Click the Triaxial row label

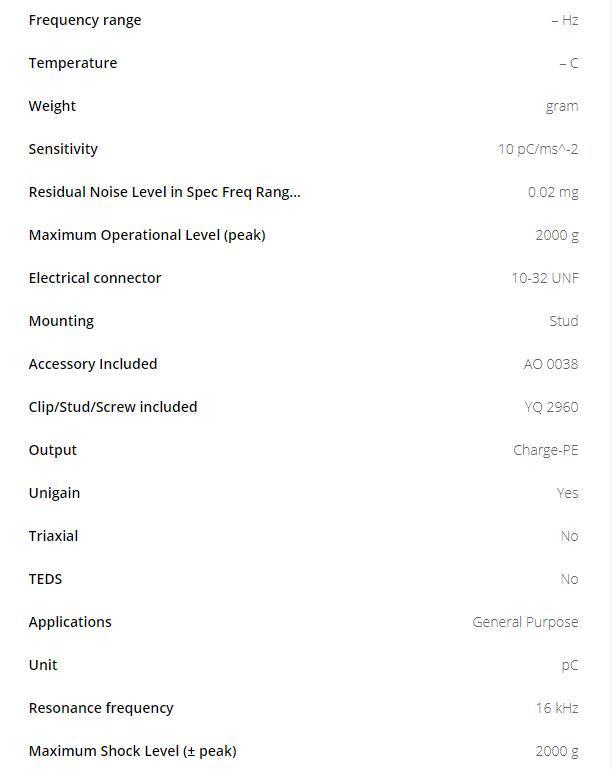click(53, 536)
